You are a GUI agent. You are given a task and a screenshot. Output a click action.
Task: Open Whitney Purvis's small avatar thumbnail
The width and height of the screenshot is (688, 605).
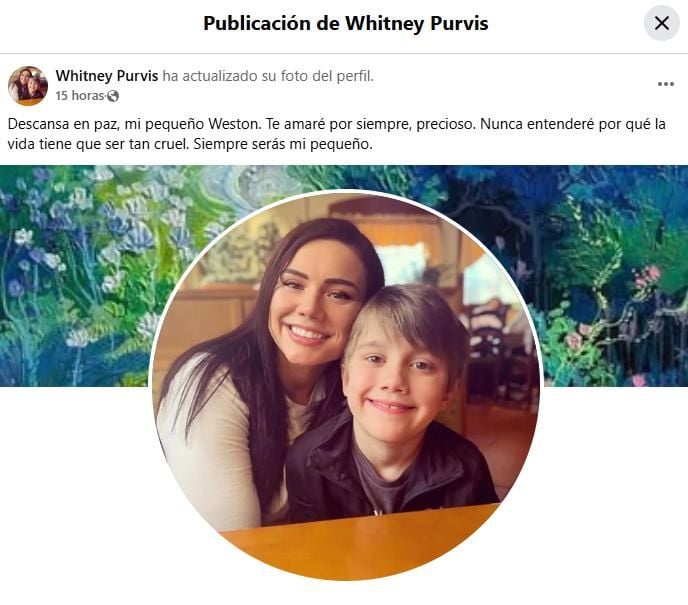click(28, 86)
